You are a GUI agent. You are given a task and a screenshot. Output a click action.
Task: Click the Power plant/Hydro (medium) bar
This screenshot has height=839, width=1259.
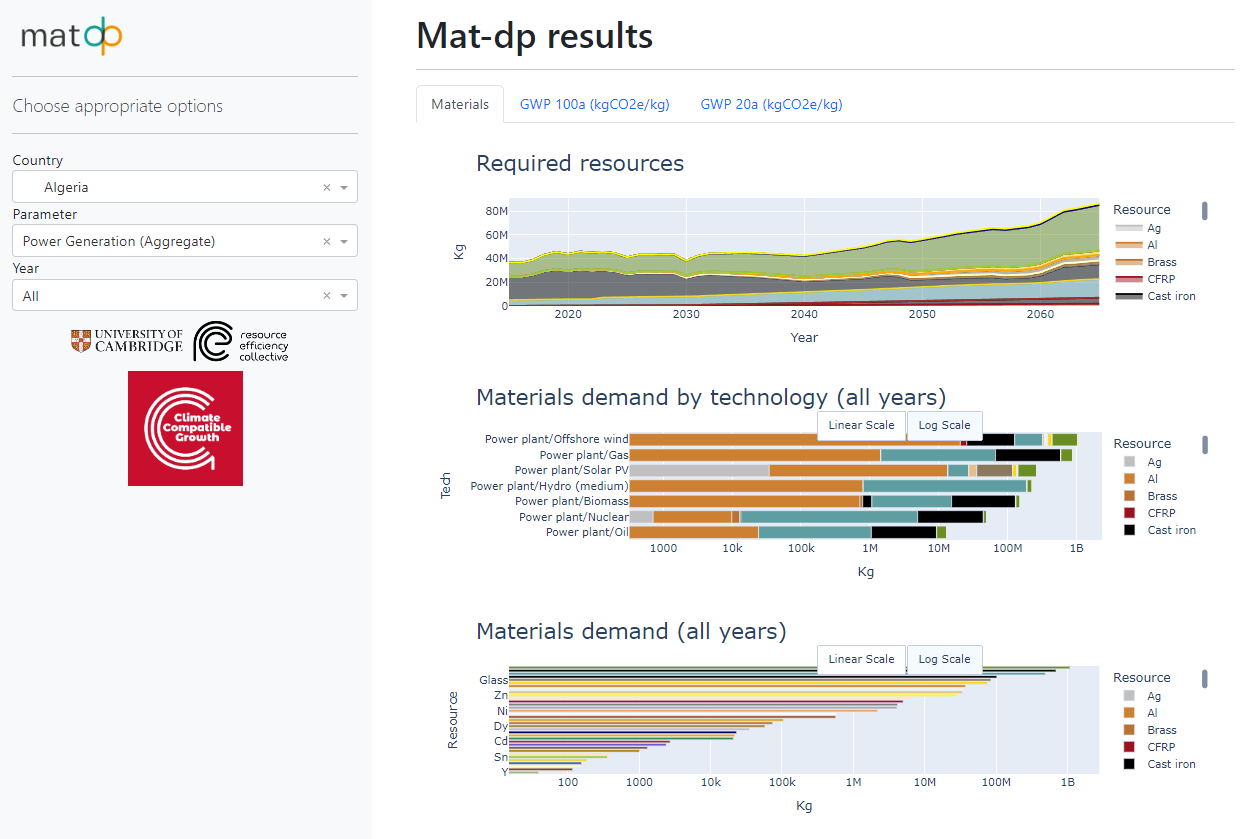point(830,486)
